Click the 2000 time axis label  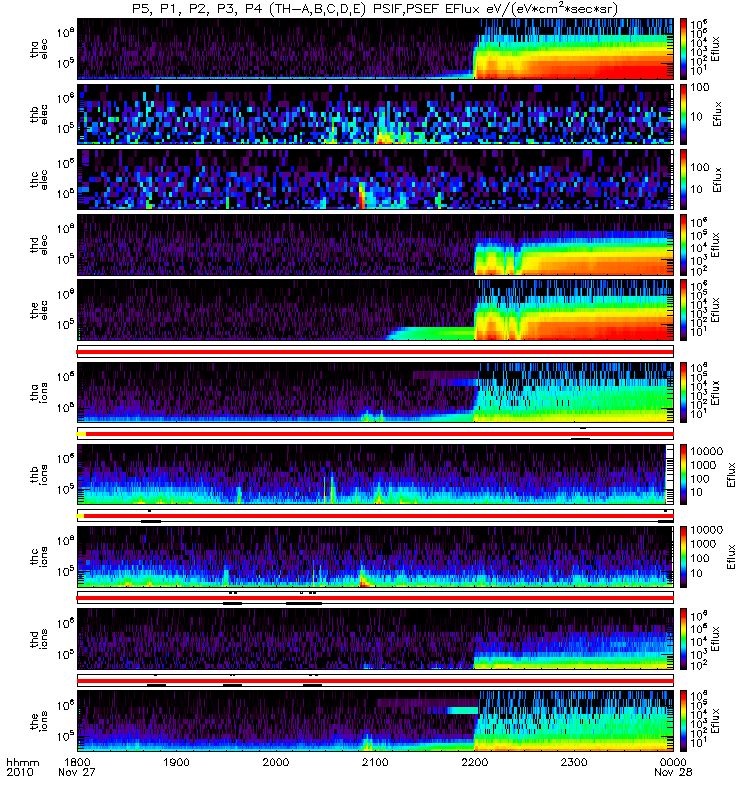pyautogui.click(x=276, y=762)
